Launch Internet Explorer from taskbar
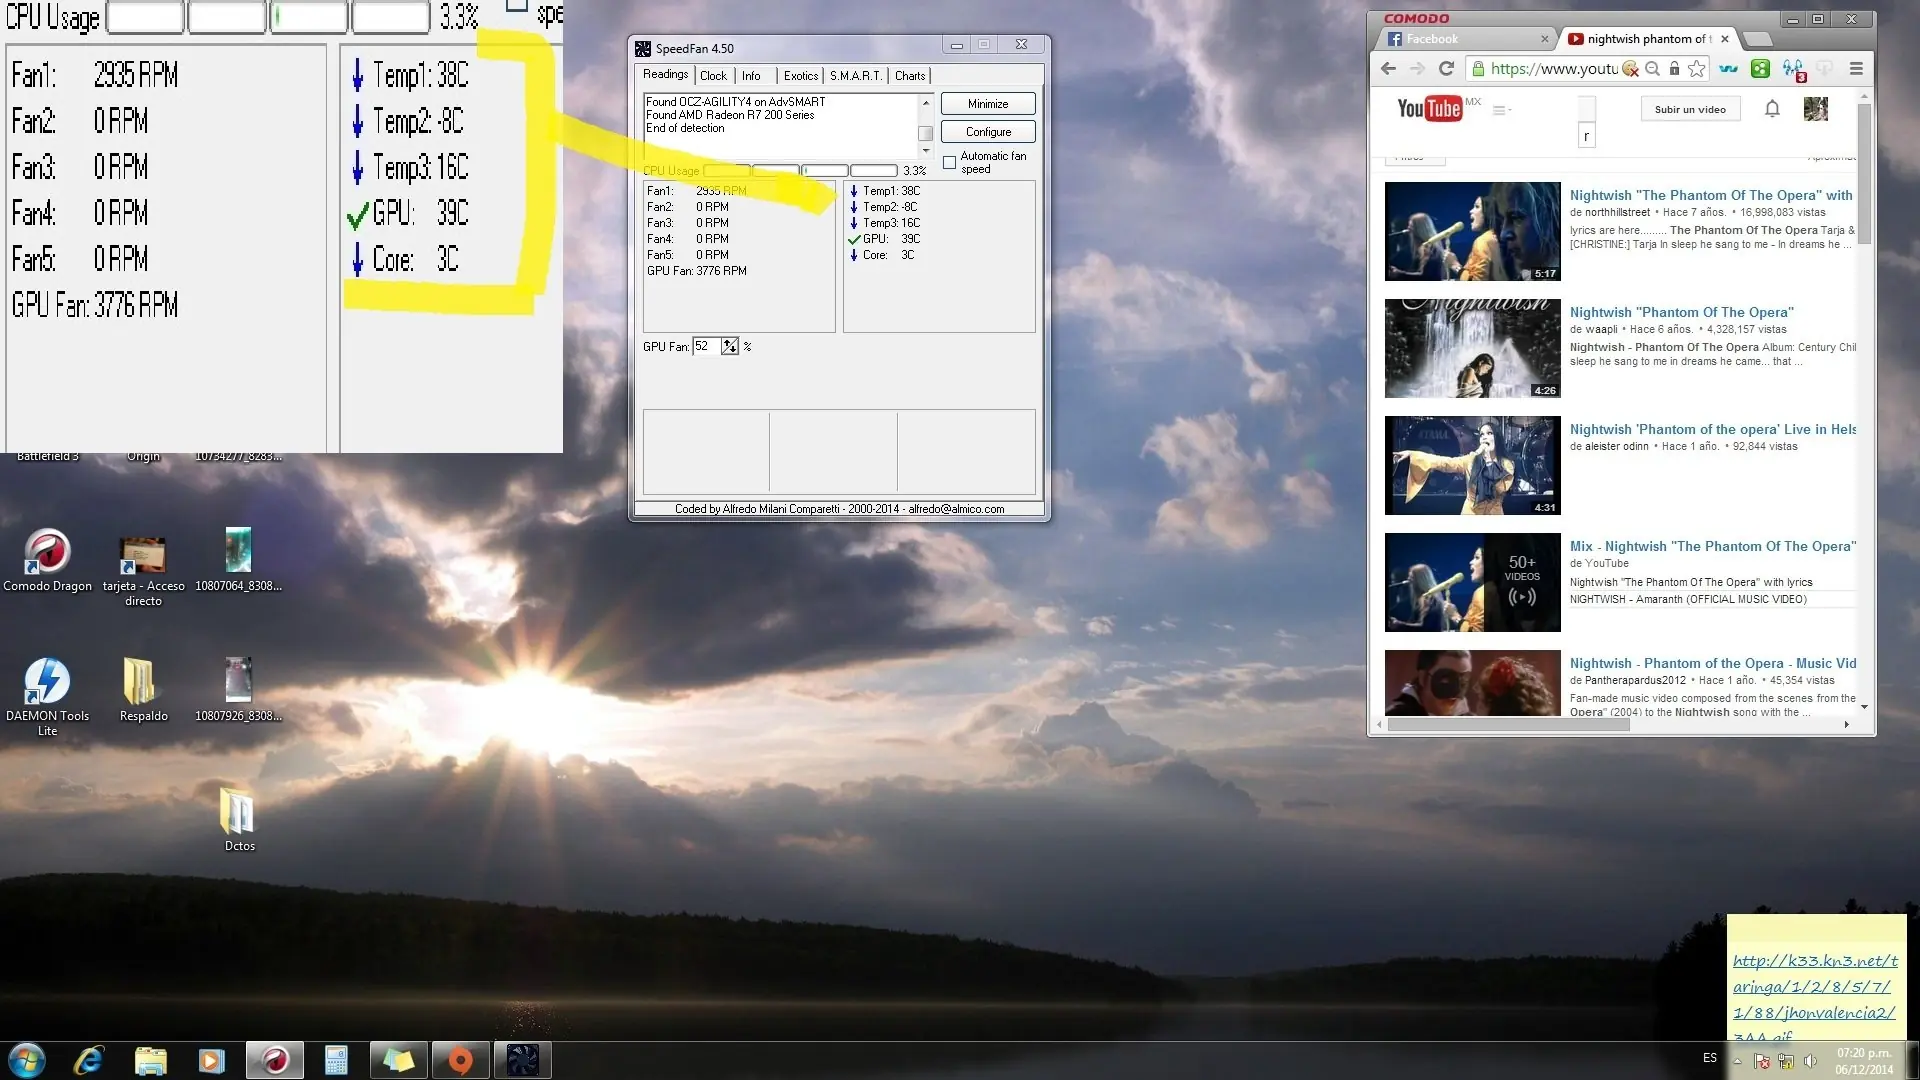The height and width of the screenshot is (1080, 1920). (89, 1060)
